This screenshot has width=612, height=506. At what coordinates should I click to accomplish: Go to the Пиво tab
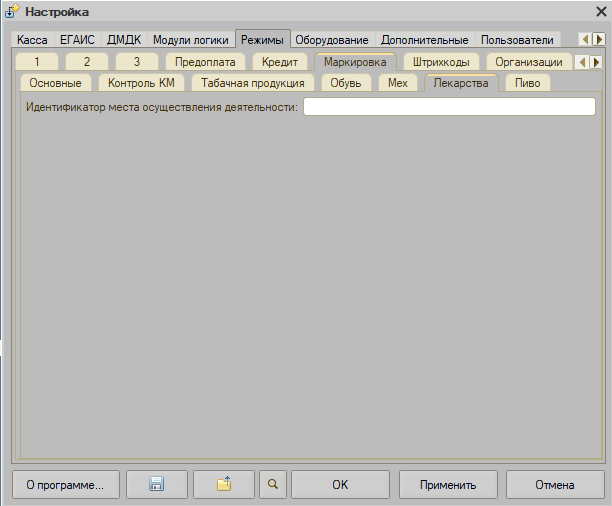[x=527, y=83]
